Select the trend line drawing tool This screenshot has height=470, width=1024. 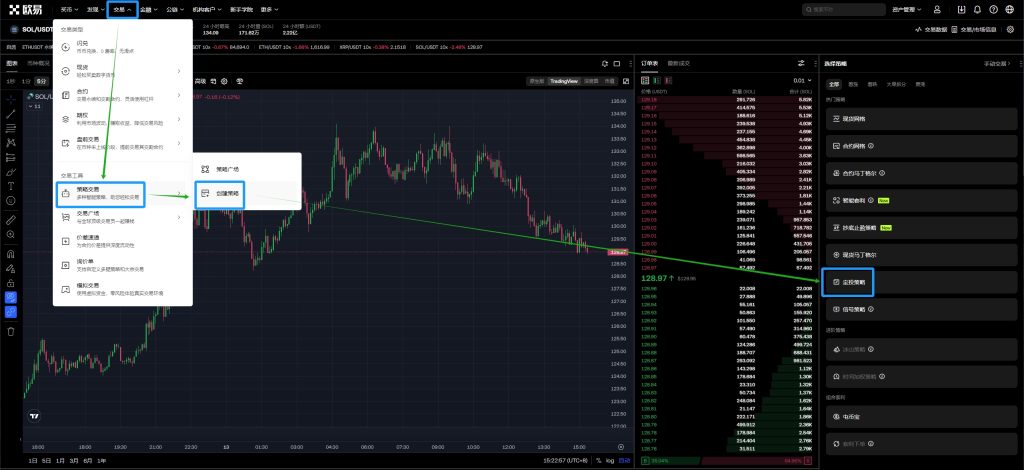tap(10, 114)
